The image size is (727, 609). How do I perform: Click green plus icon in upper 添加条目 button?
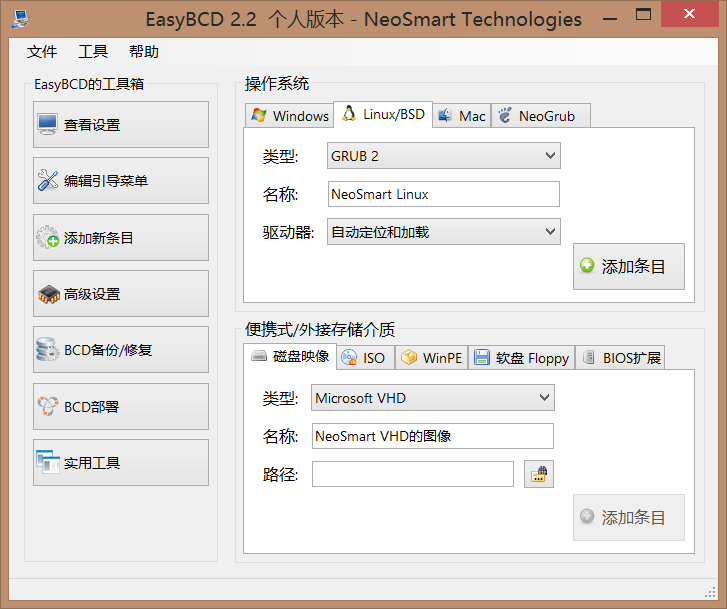(587, 265)
